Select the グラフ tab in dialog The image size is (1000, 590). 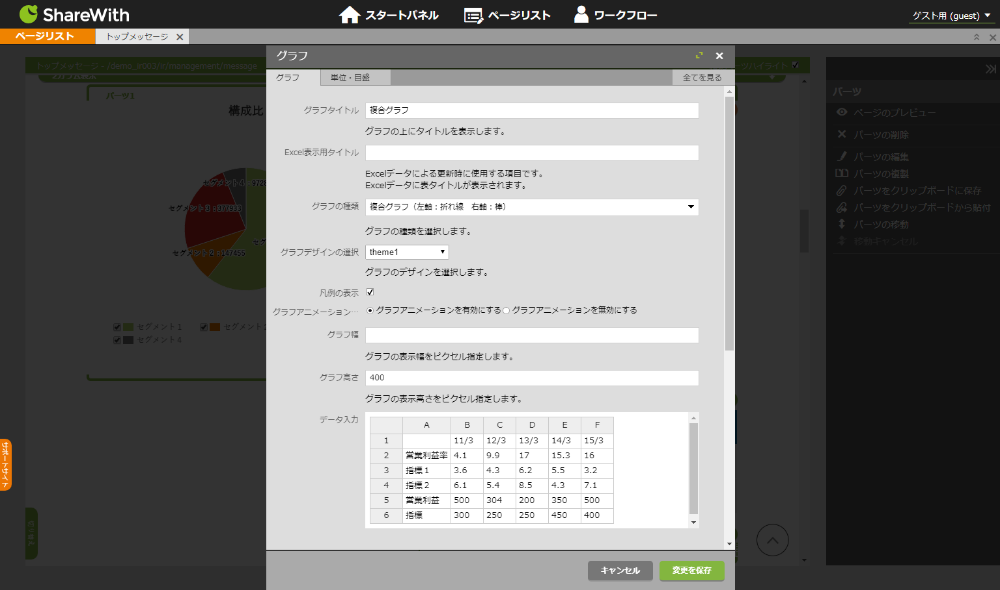289,77
